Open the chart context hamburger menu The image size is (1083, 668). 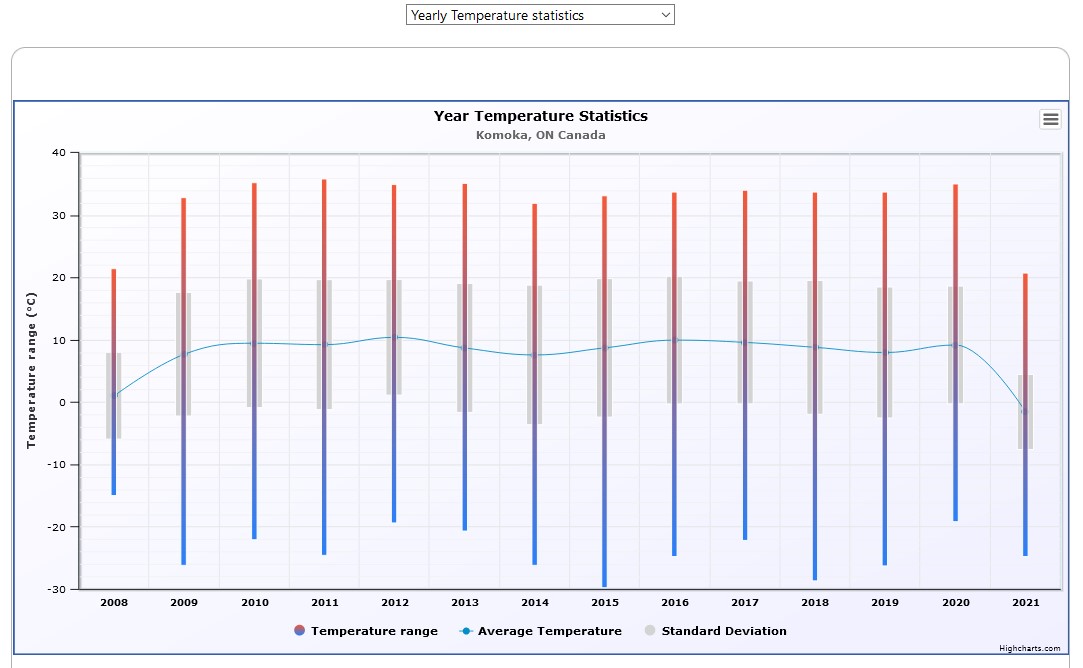(x=1050, y=119)
